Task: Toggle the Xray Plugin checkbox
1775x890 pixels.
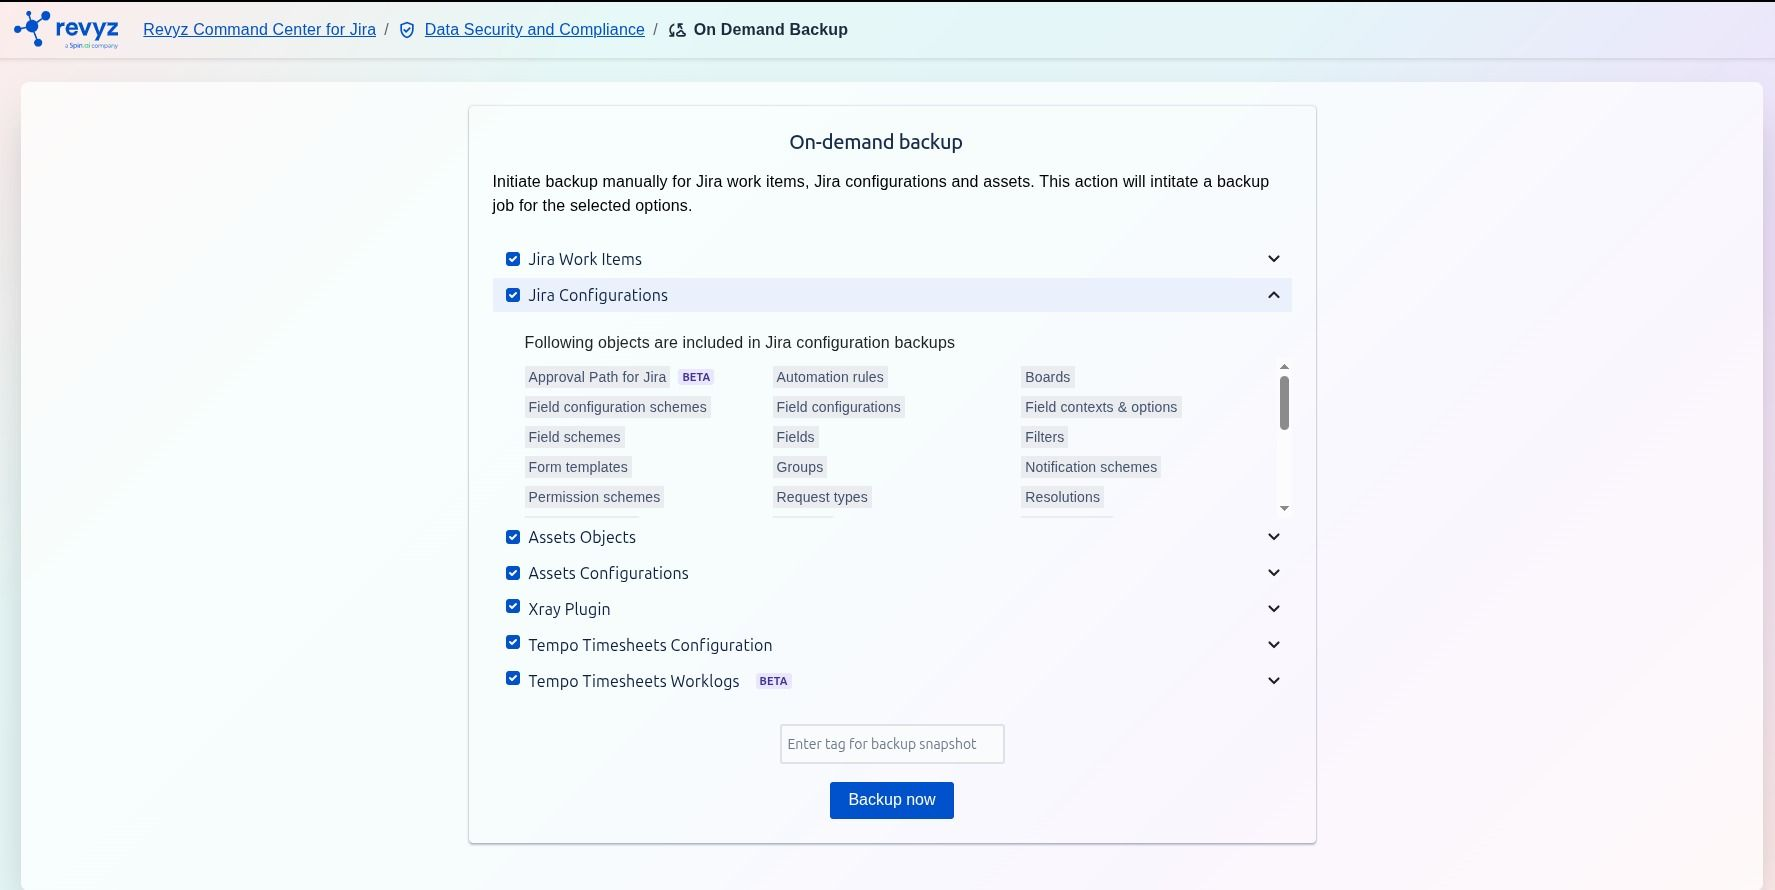Action: (513, 607)
